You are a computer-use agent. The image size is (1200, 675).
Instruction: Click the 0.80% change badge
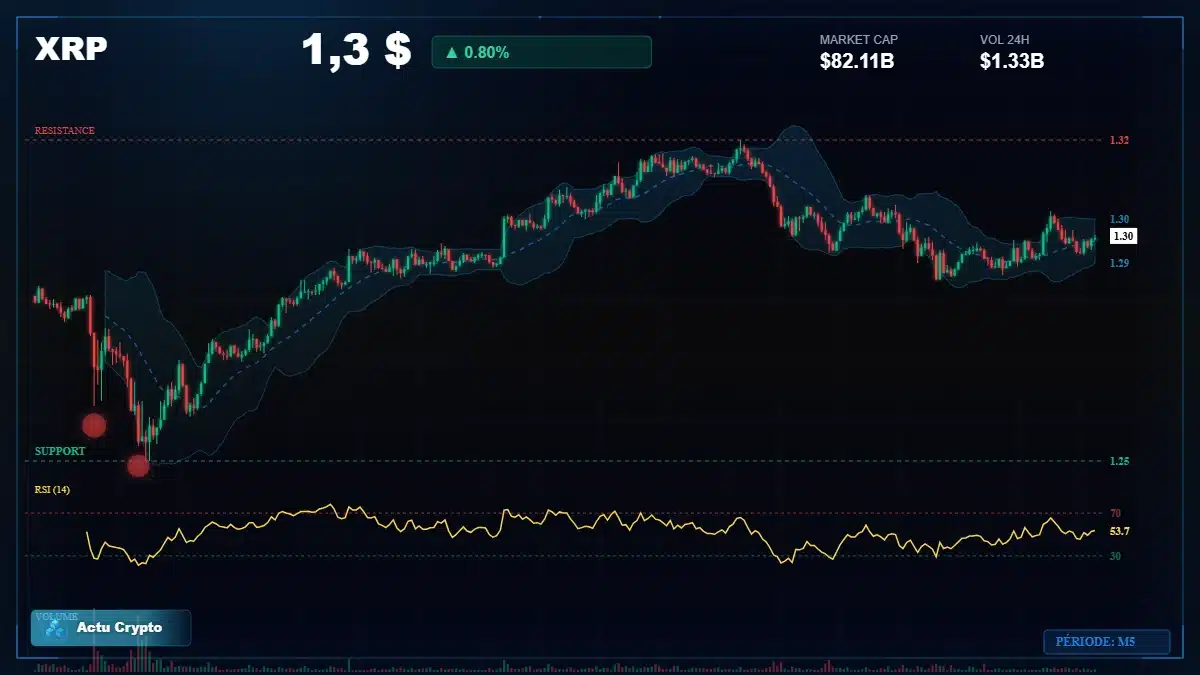click(541, 52)
